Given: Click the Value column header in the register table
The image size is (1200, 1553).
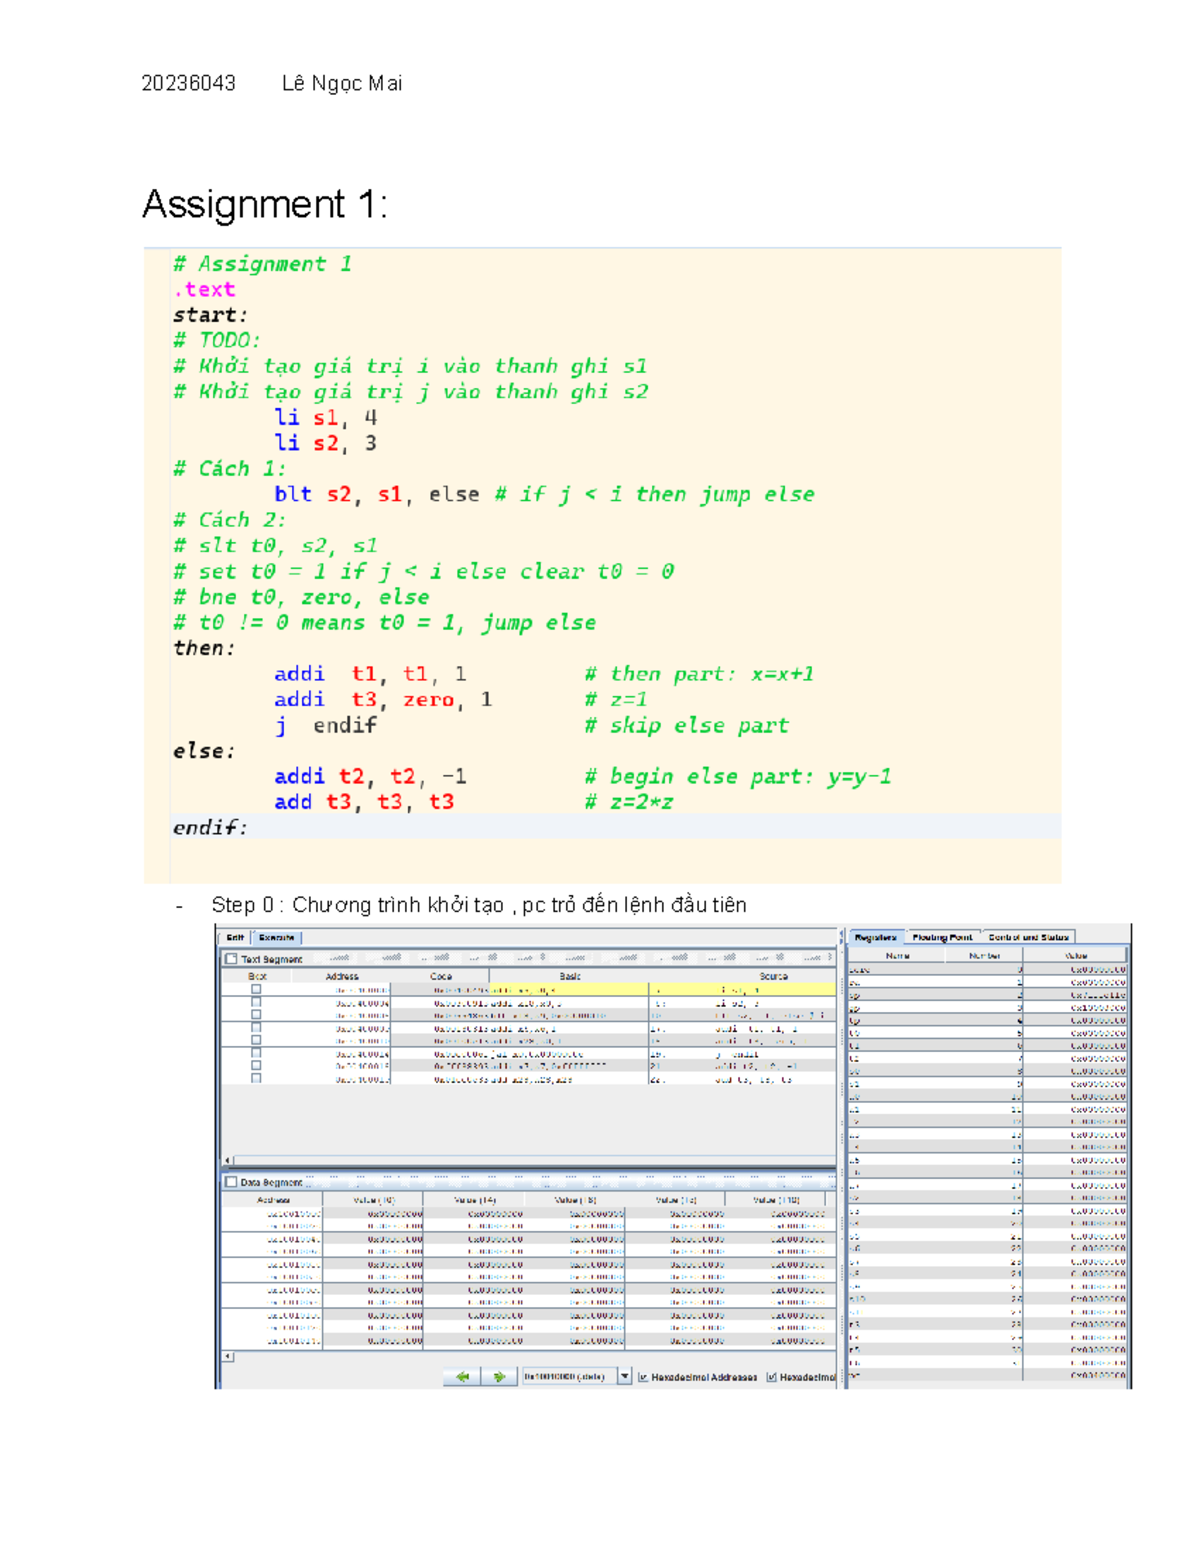Looking at the screenshot, I should 1076,955.
